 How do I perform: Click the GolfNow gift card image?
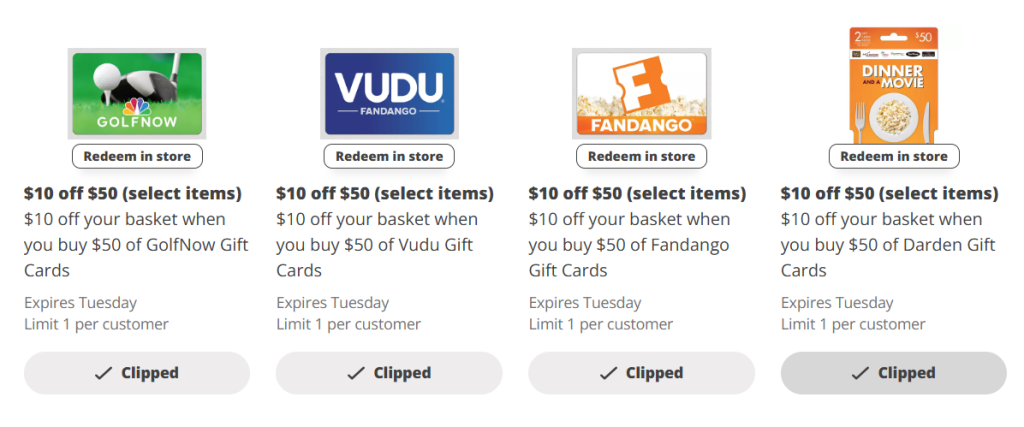click(x=137, y=95)
